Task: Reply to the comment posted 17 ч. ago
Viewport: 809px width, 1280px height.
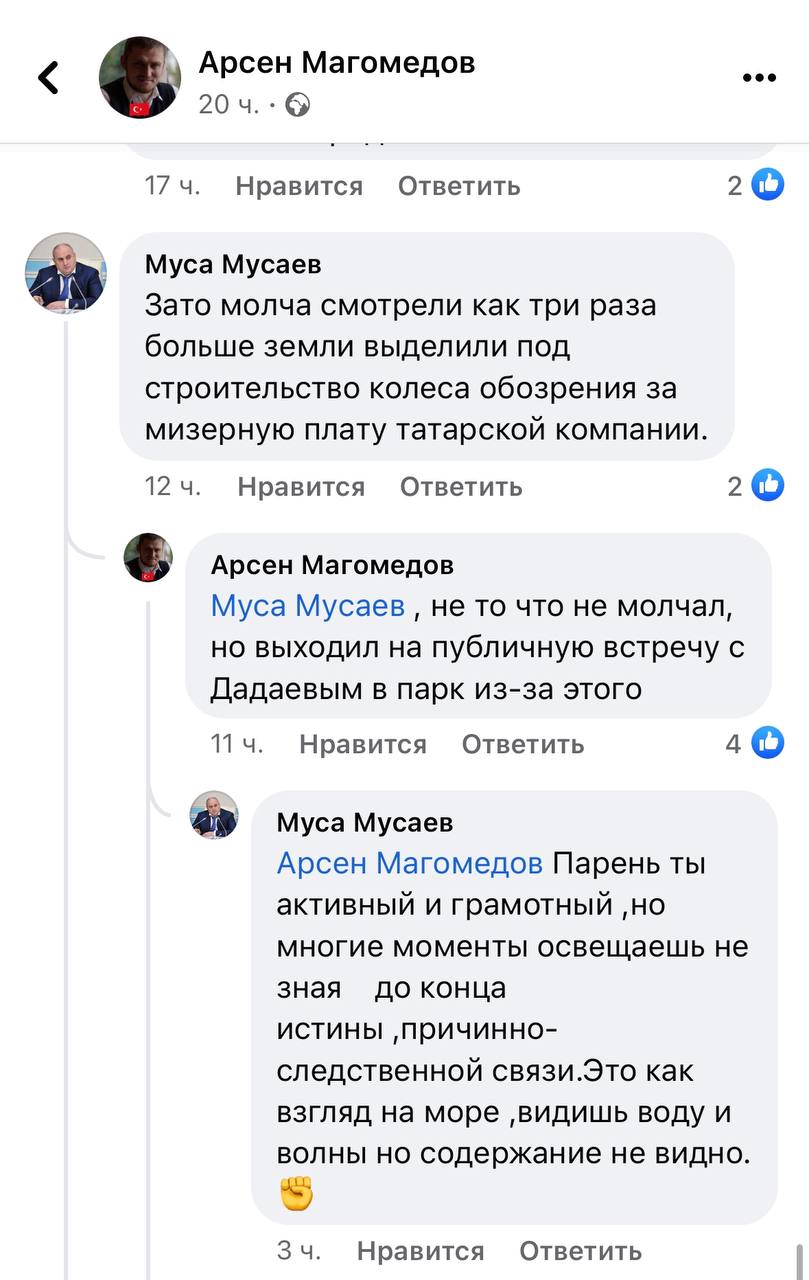Action: 459,186
